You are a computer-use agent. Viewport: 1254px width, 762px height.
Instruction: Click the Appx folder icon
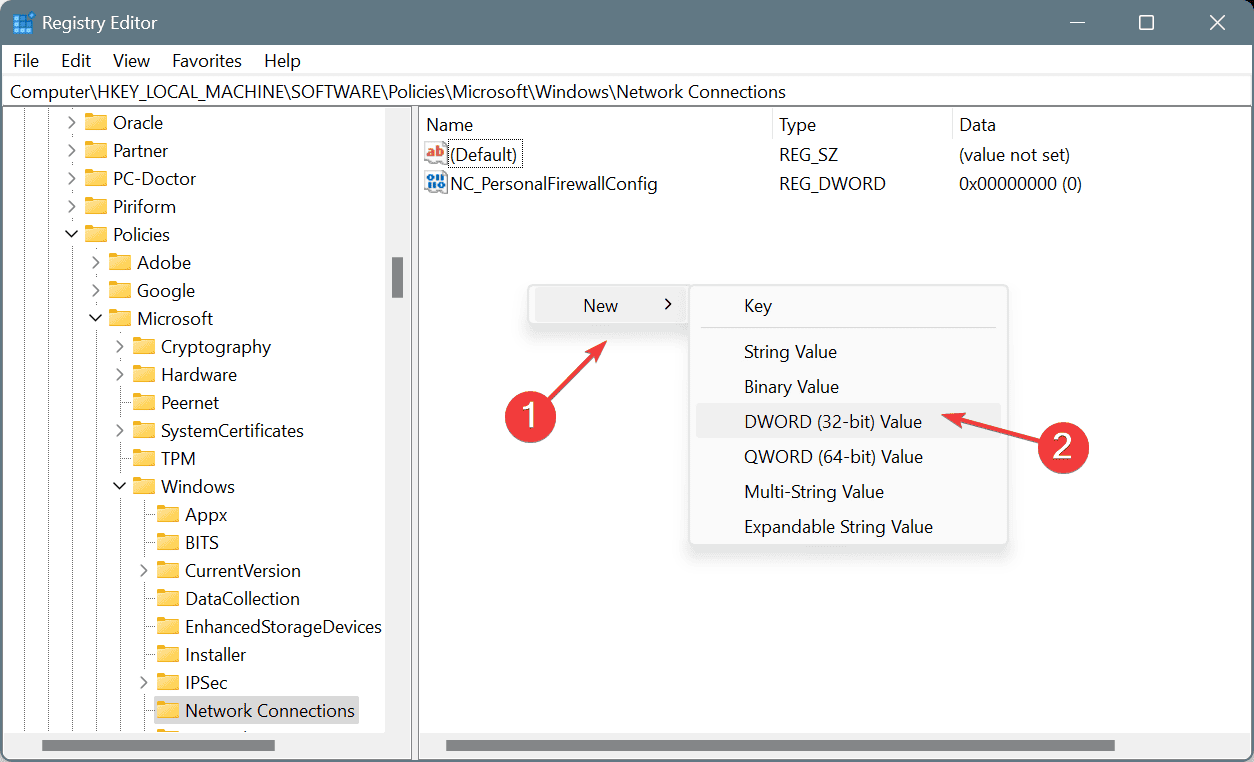click(x=168, y=514)
